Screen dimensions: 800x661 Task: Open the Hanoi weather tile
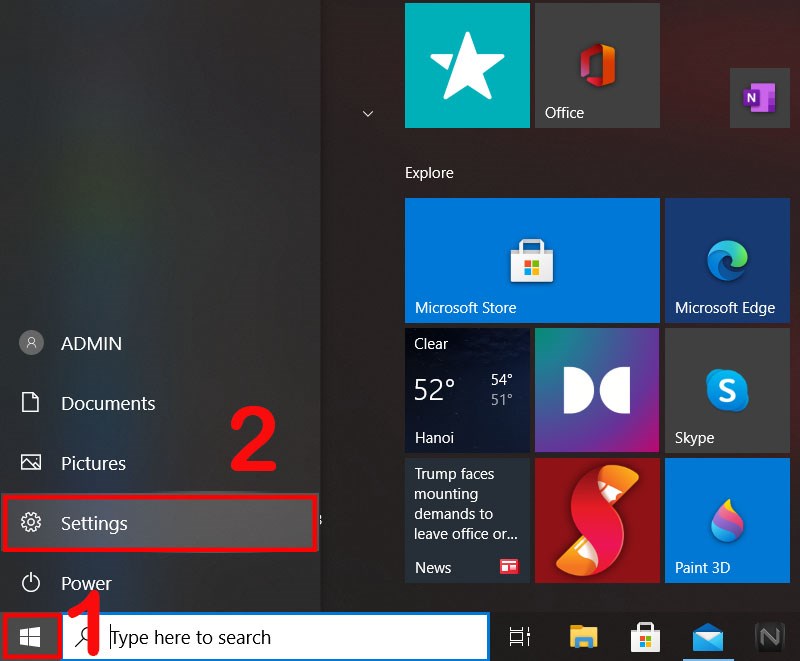[x=467, y=390]
